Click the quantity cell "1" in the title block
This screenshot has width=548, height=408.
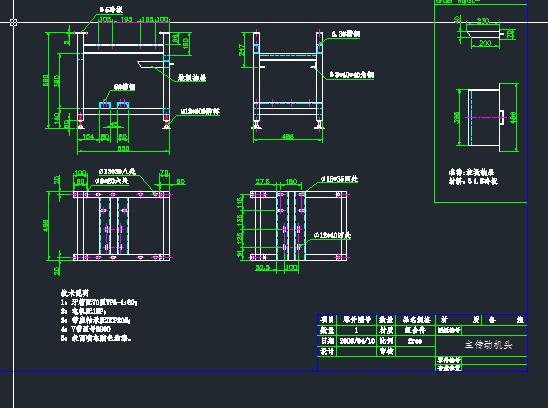coord(356,330)
